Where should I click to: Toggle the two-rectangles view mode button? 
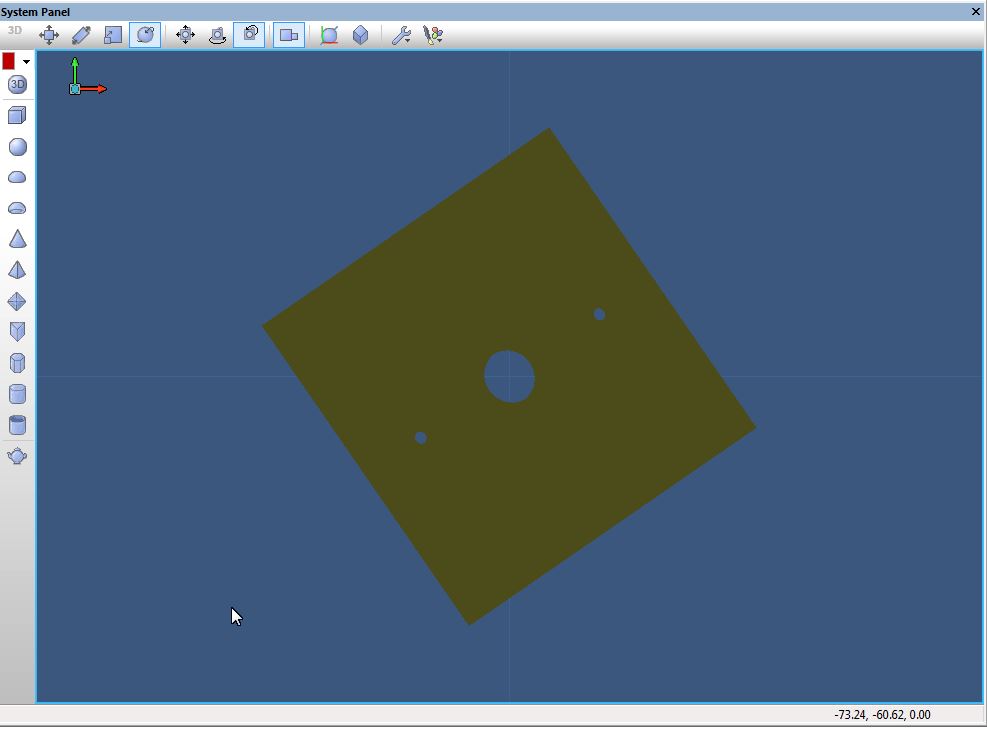tap(289, 35)
